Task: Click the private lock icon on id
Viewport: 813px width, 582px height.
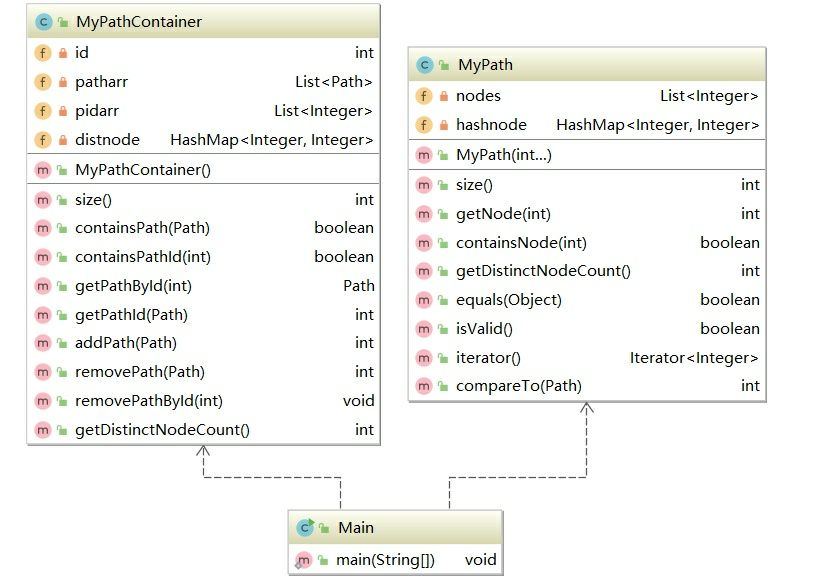Action: 63,53
